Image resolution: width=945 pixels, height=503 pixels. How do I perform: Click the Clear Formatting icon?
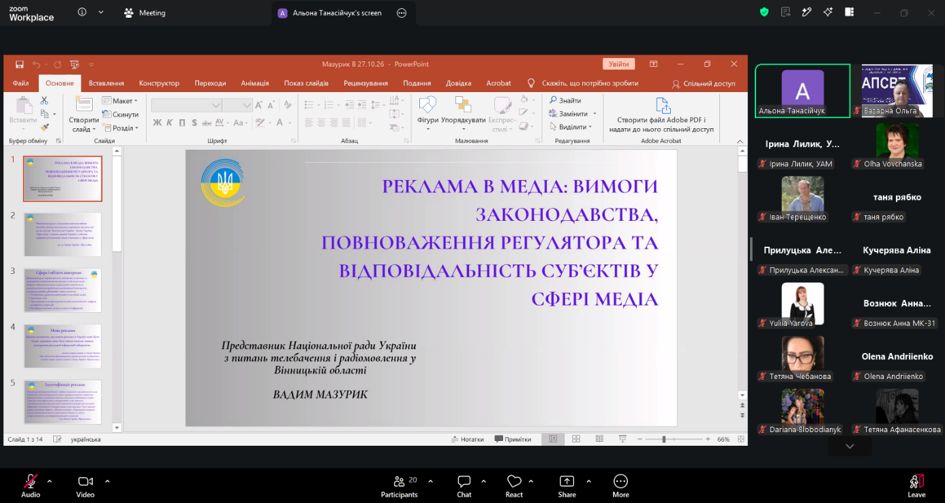pos(288,105)
